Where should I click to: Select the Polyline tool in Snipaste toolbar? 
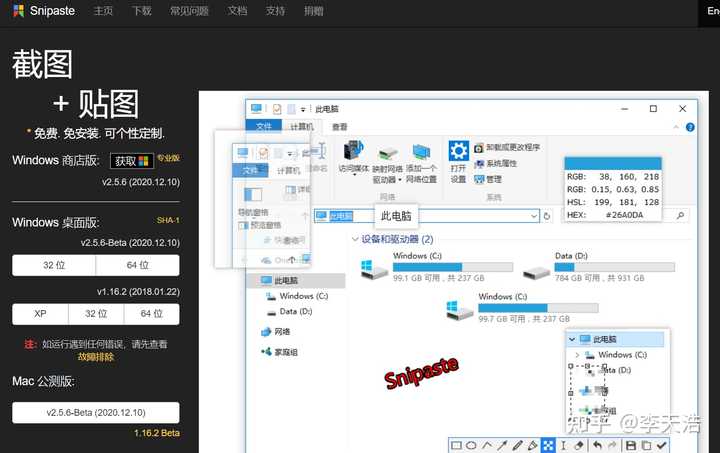point(487,445)
